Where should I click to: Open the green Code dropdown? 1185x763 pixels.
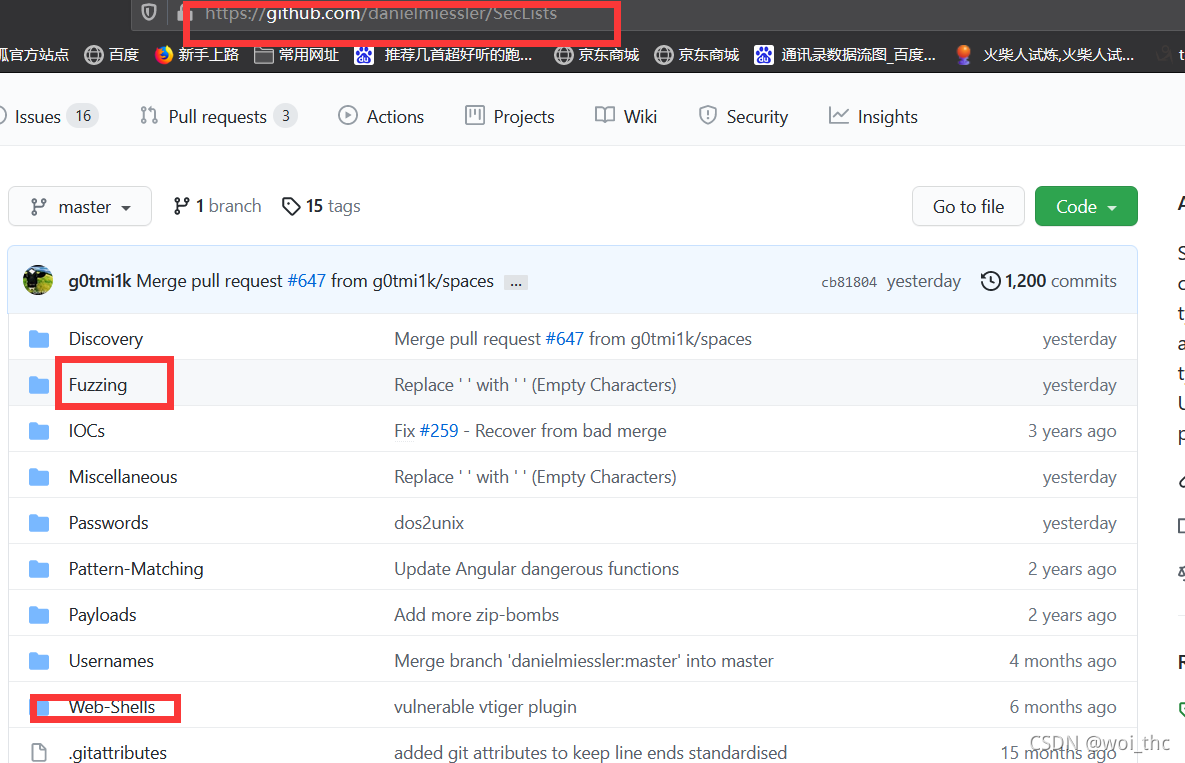(1086, 206)
